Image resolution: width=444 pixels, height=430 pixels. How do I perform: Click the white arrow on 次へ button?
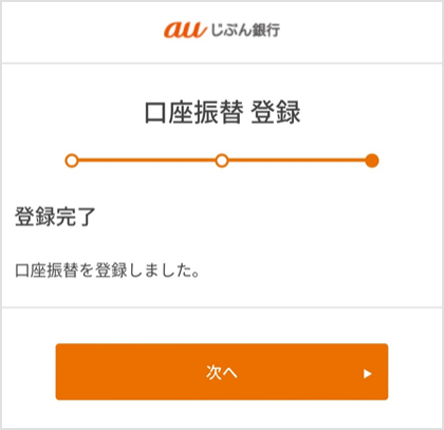367,374
